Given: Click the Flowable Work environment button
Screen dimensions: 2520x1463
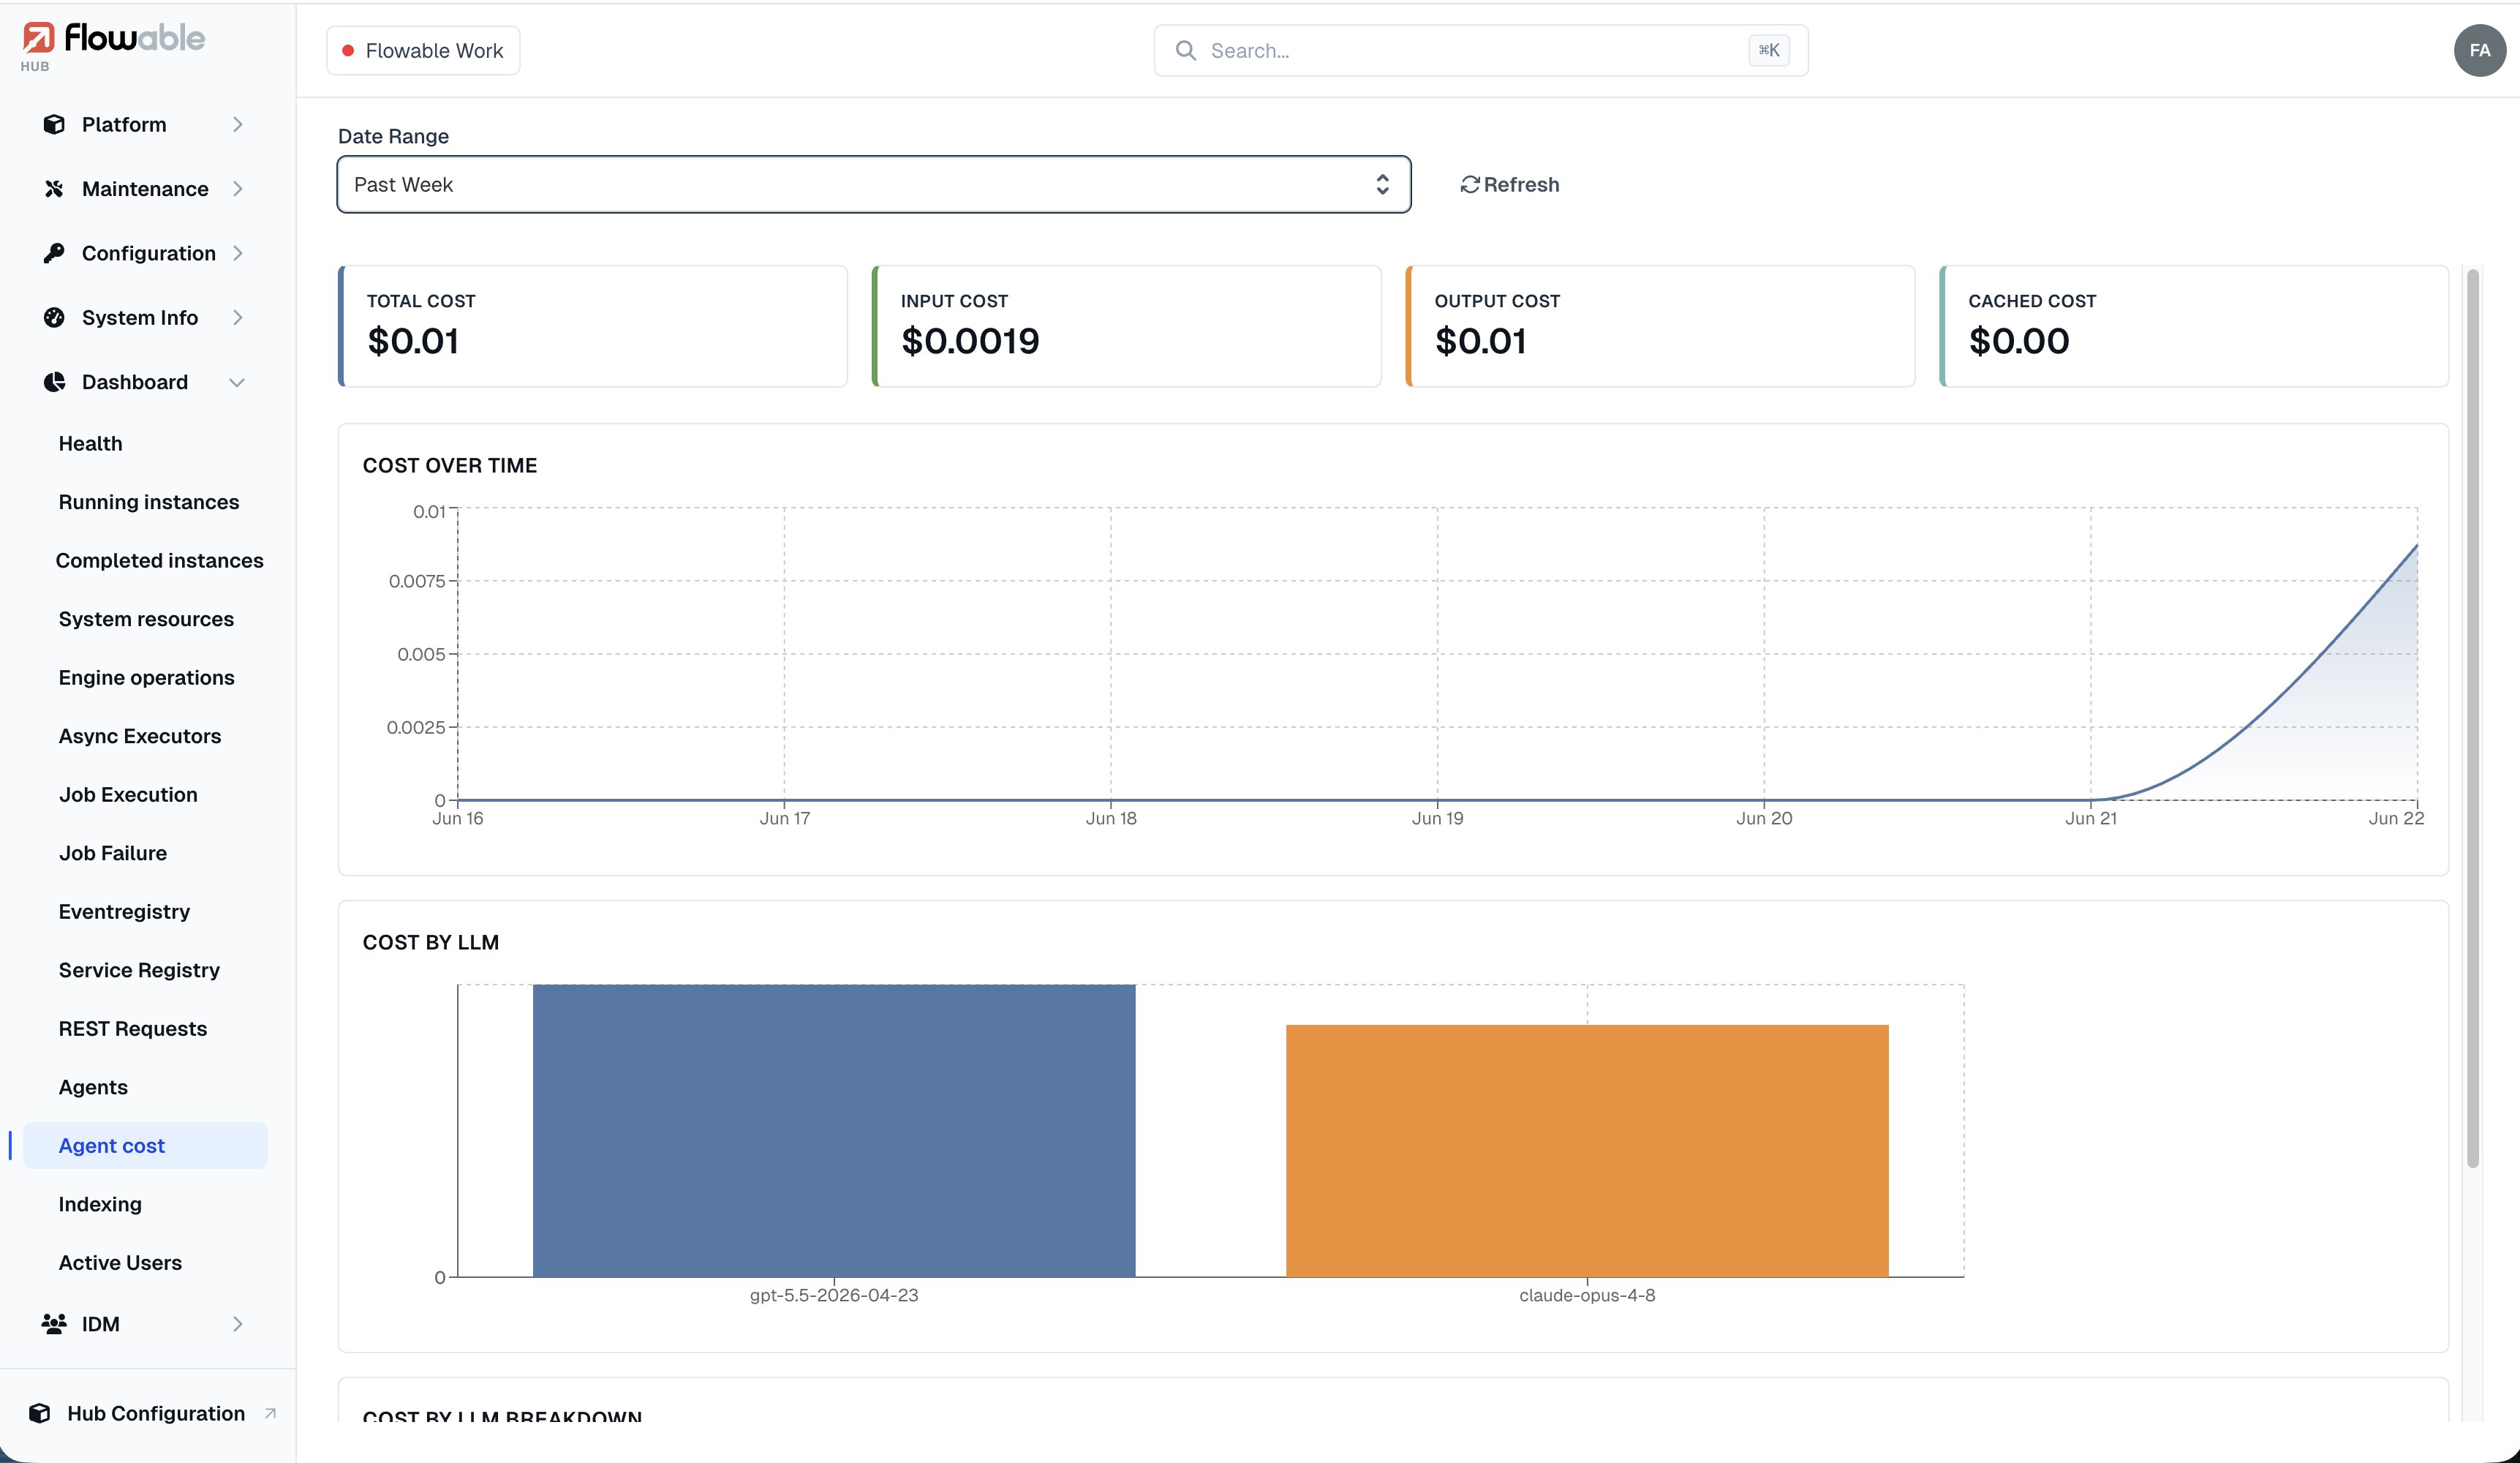Looking at the screenshot, I should (x=423, y=50).
